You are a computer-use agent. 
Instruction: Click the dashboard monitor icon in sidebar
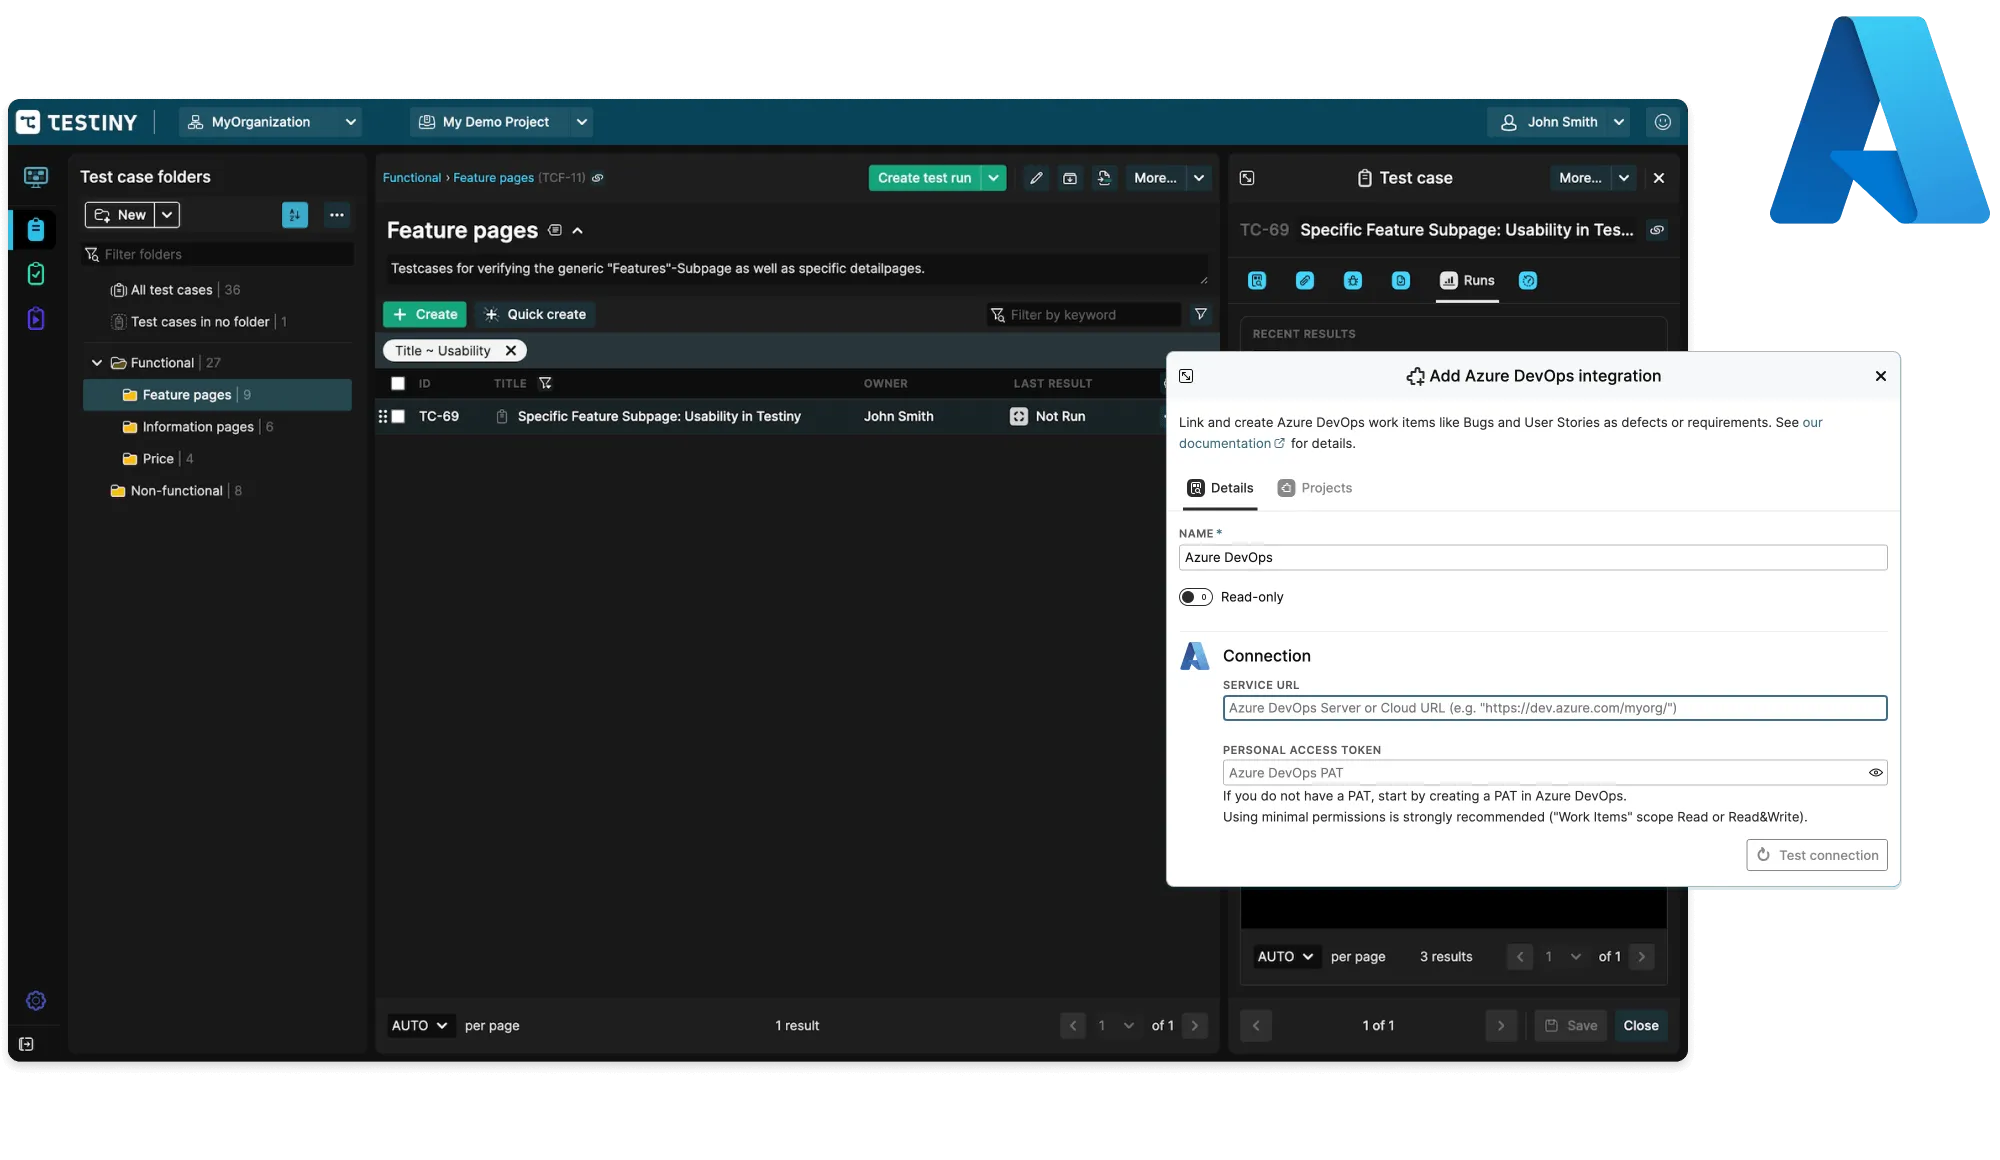(x=36, y=177)
